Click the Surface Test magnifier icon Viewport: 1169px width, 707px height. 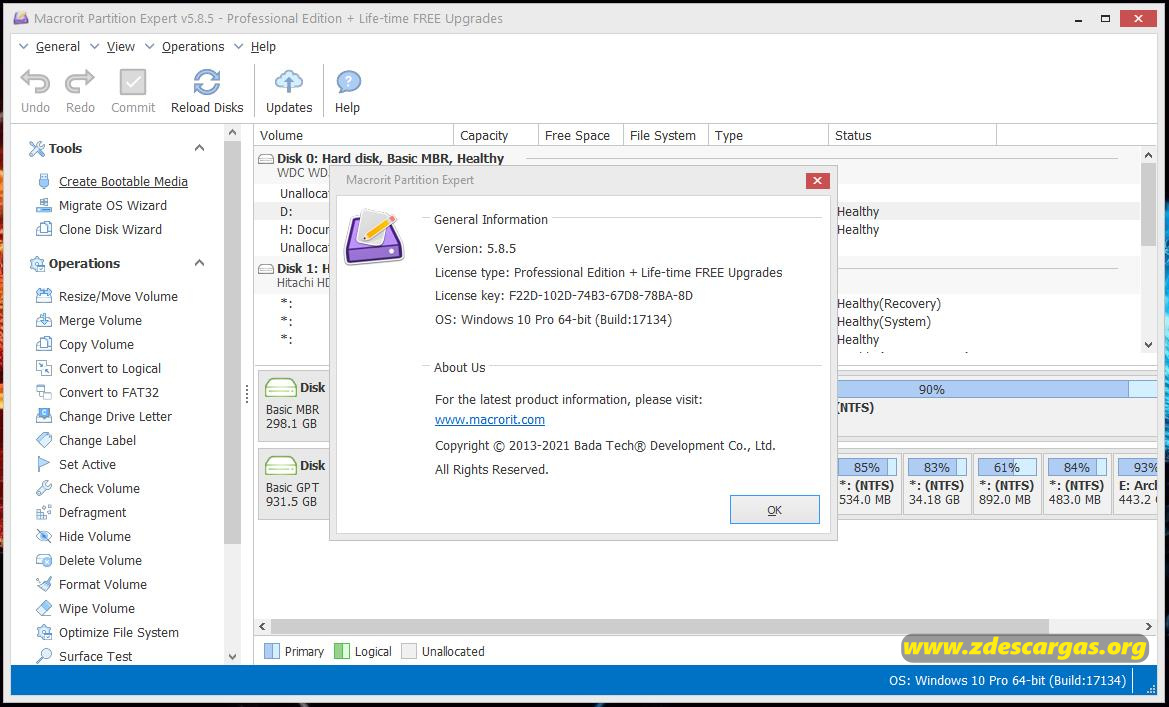(45, 656)
